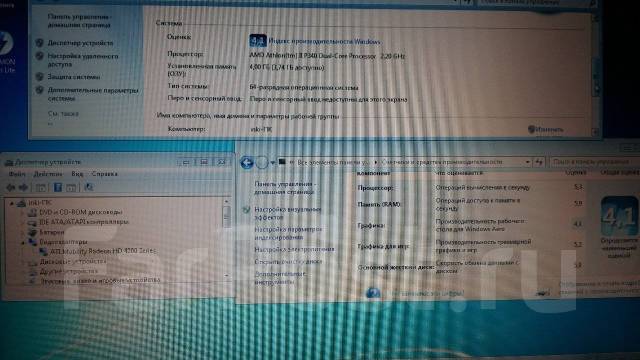Open Панель управления домашняя страница in System window
This screenshot has height=360, width=640.
(x=79, y=21)
